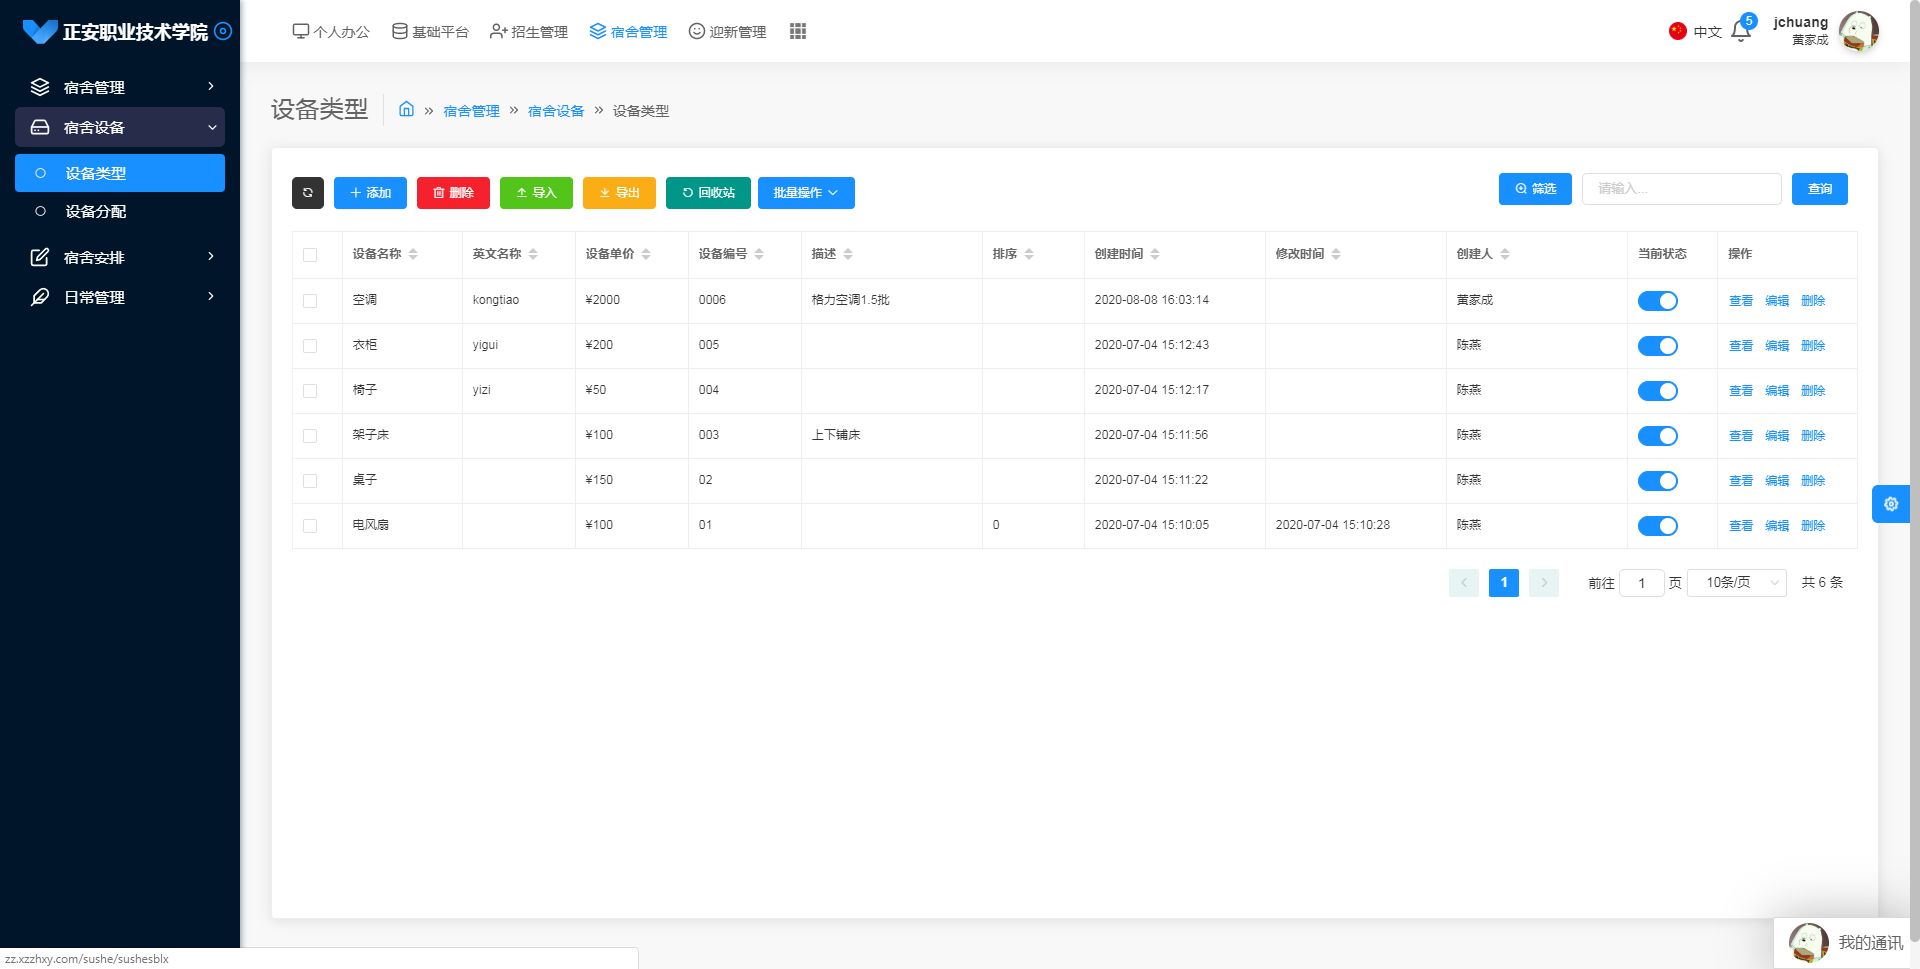Click the 宿舍设备 sidebar drive icon
The width and height of the screenshot is (1920, 969).
(x=40, y=127)
